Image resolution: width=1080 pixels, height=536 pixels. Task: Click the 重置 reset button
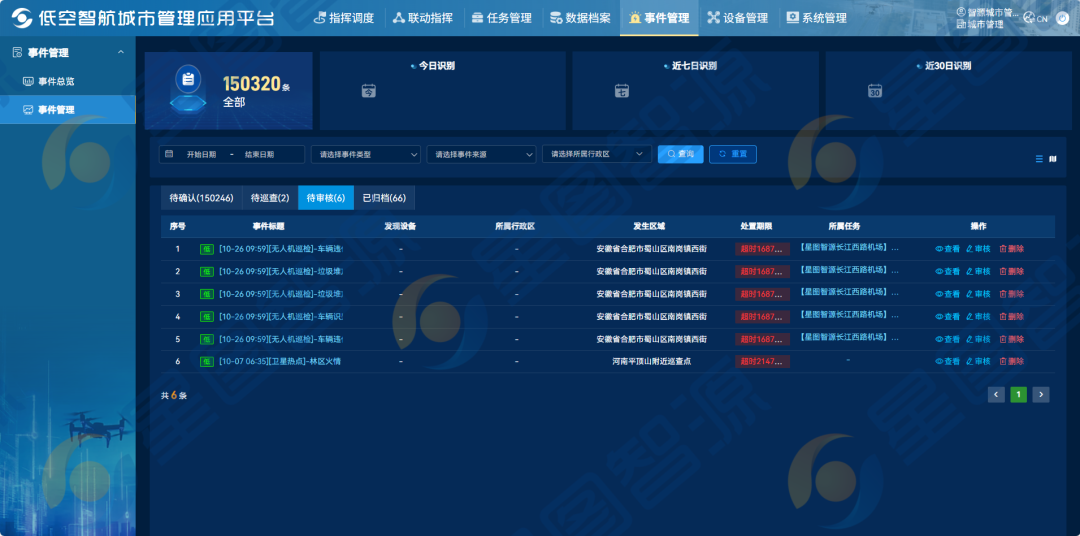[733, 154]
